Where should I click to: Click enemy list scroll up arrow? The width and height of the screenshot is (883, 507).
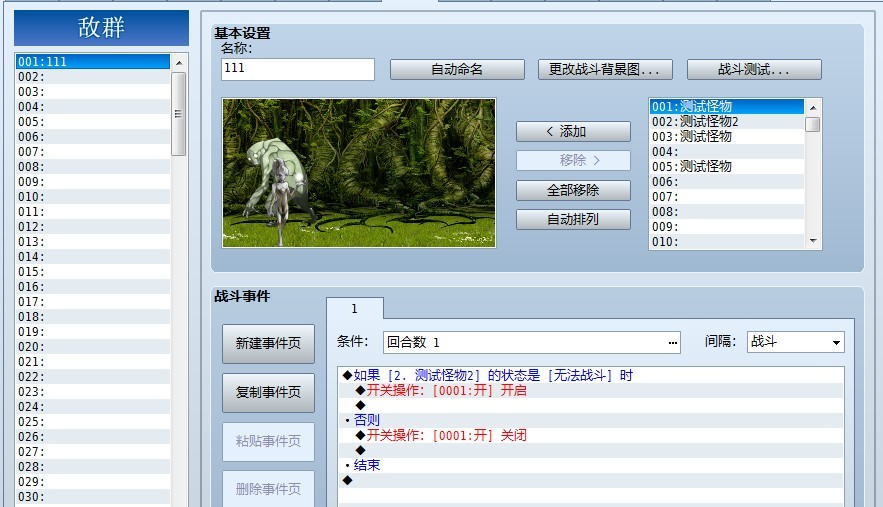pyautogui.click(x=813, y=107)
